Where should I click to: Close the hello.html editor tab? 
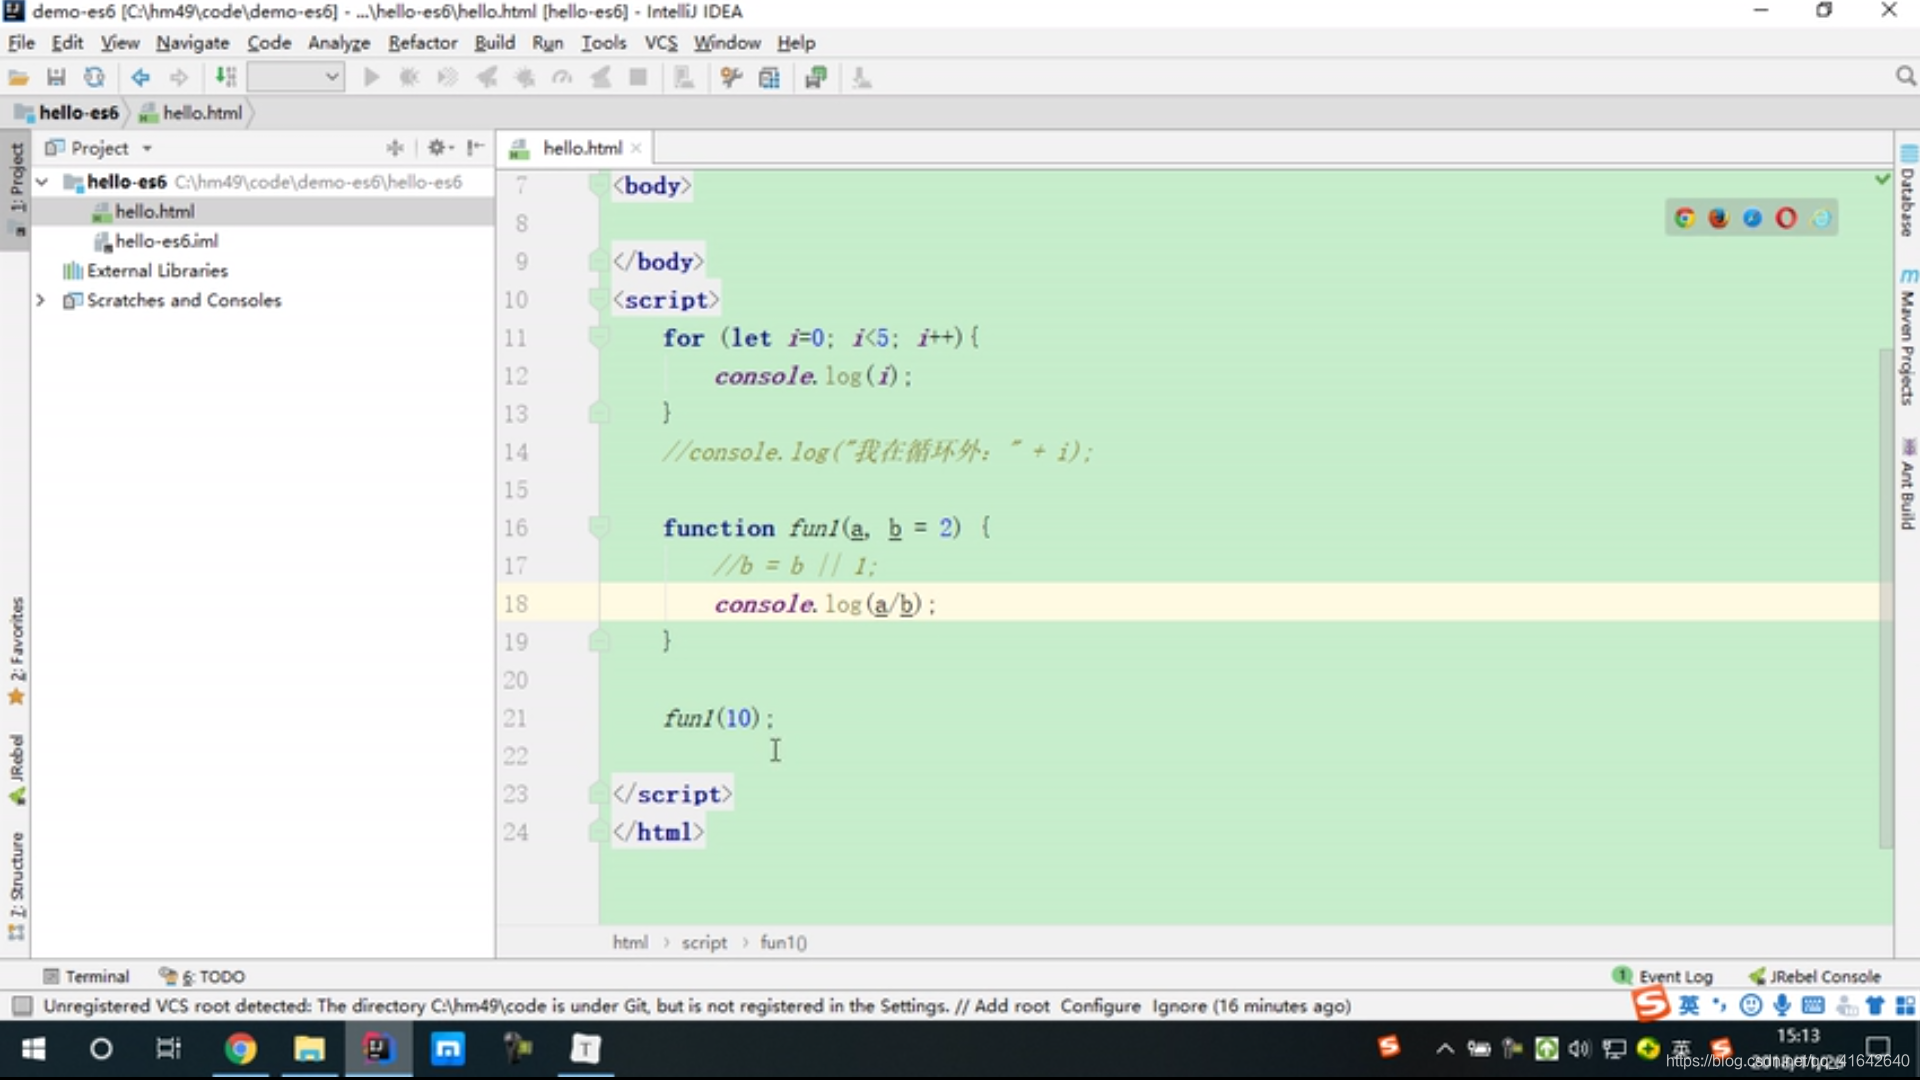point(636,148)
